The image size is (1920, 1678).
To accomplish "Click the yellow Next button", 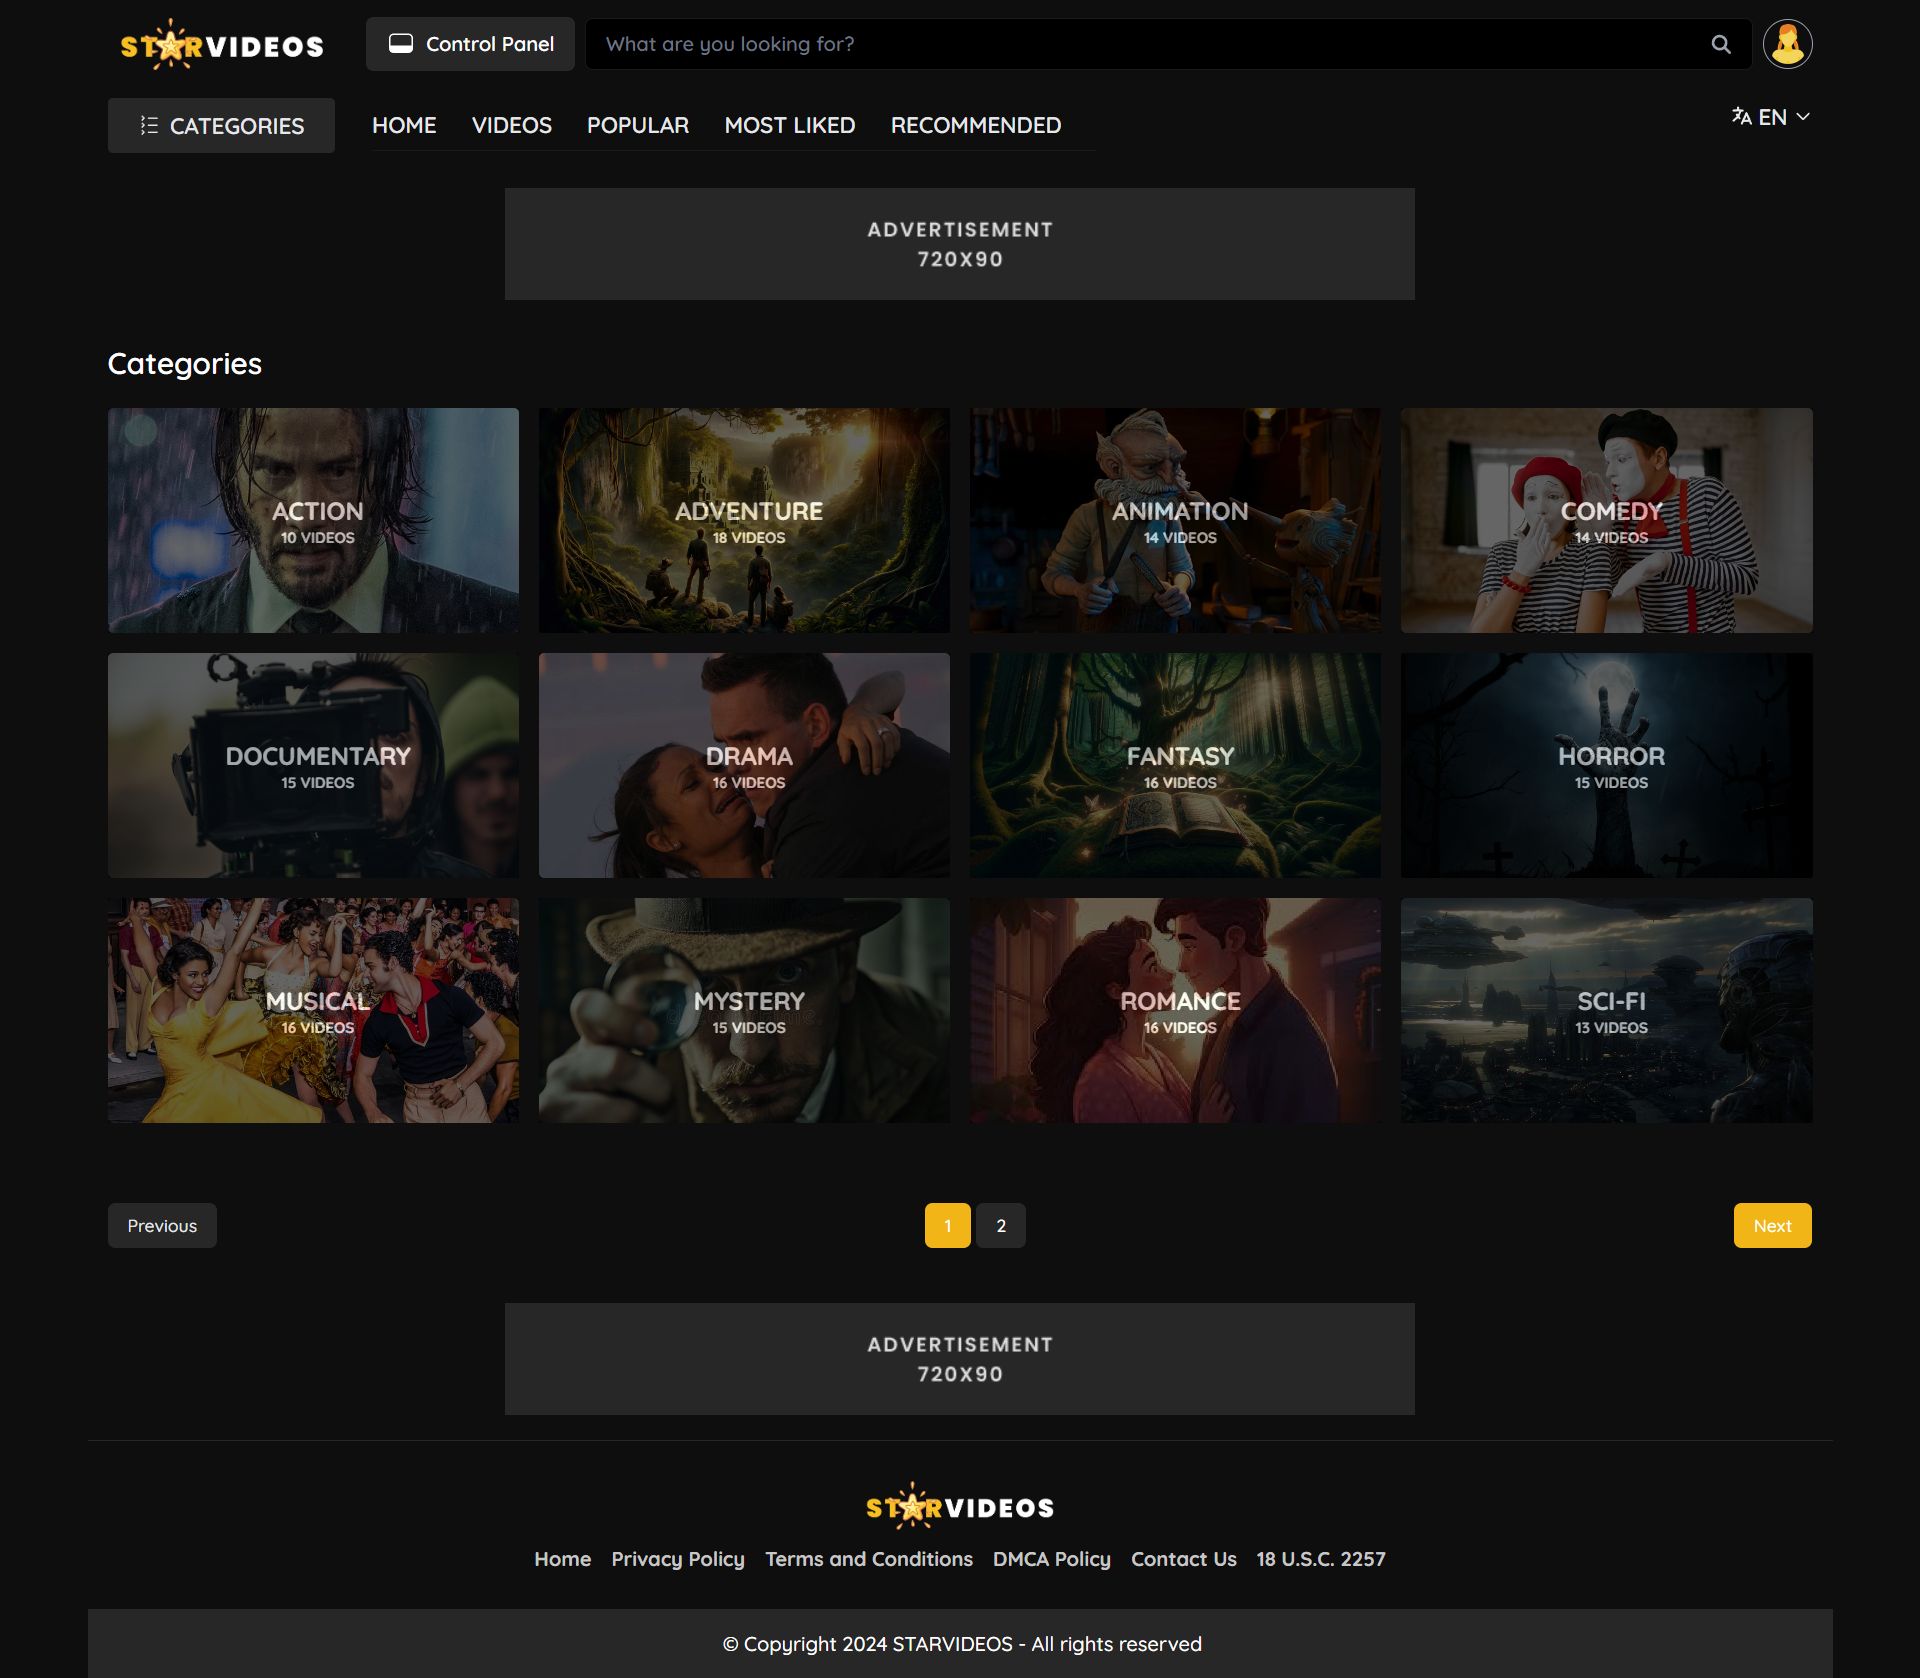I will 1771,1225.
